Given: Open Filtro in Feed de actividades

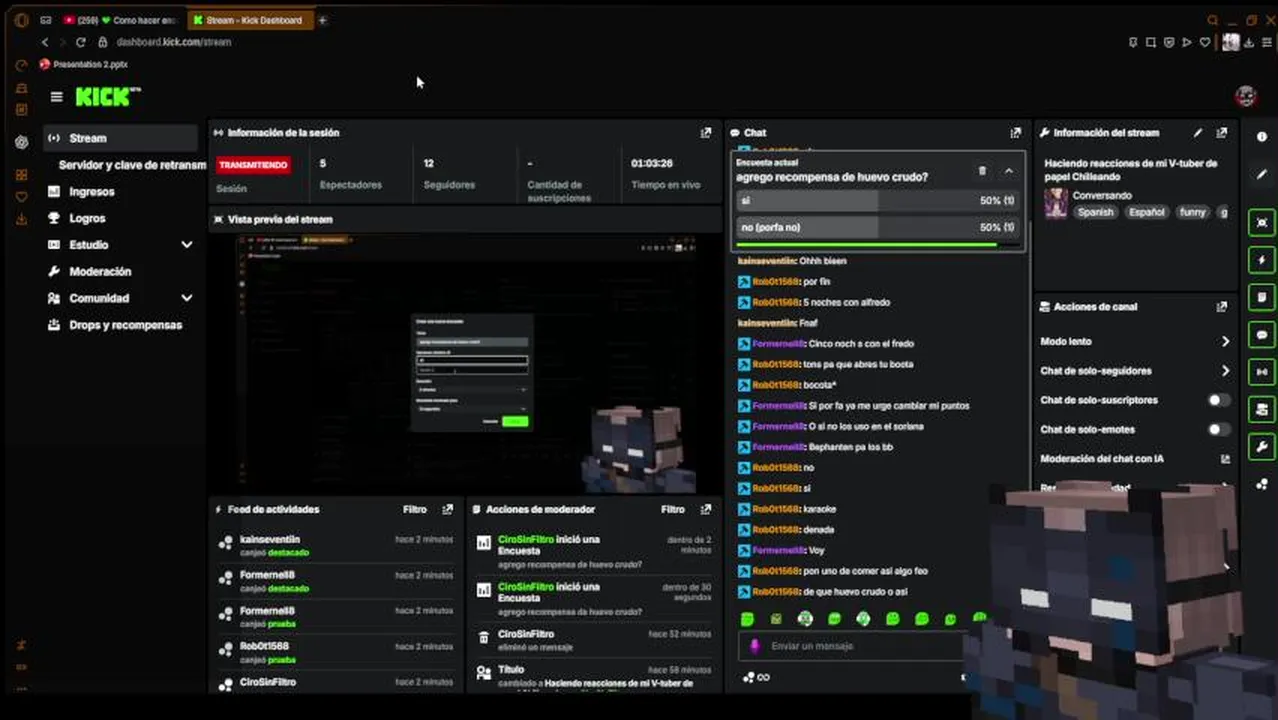Looking at the screenshot, I should click(x=415, y=509).
